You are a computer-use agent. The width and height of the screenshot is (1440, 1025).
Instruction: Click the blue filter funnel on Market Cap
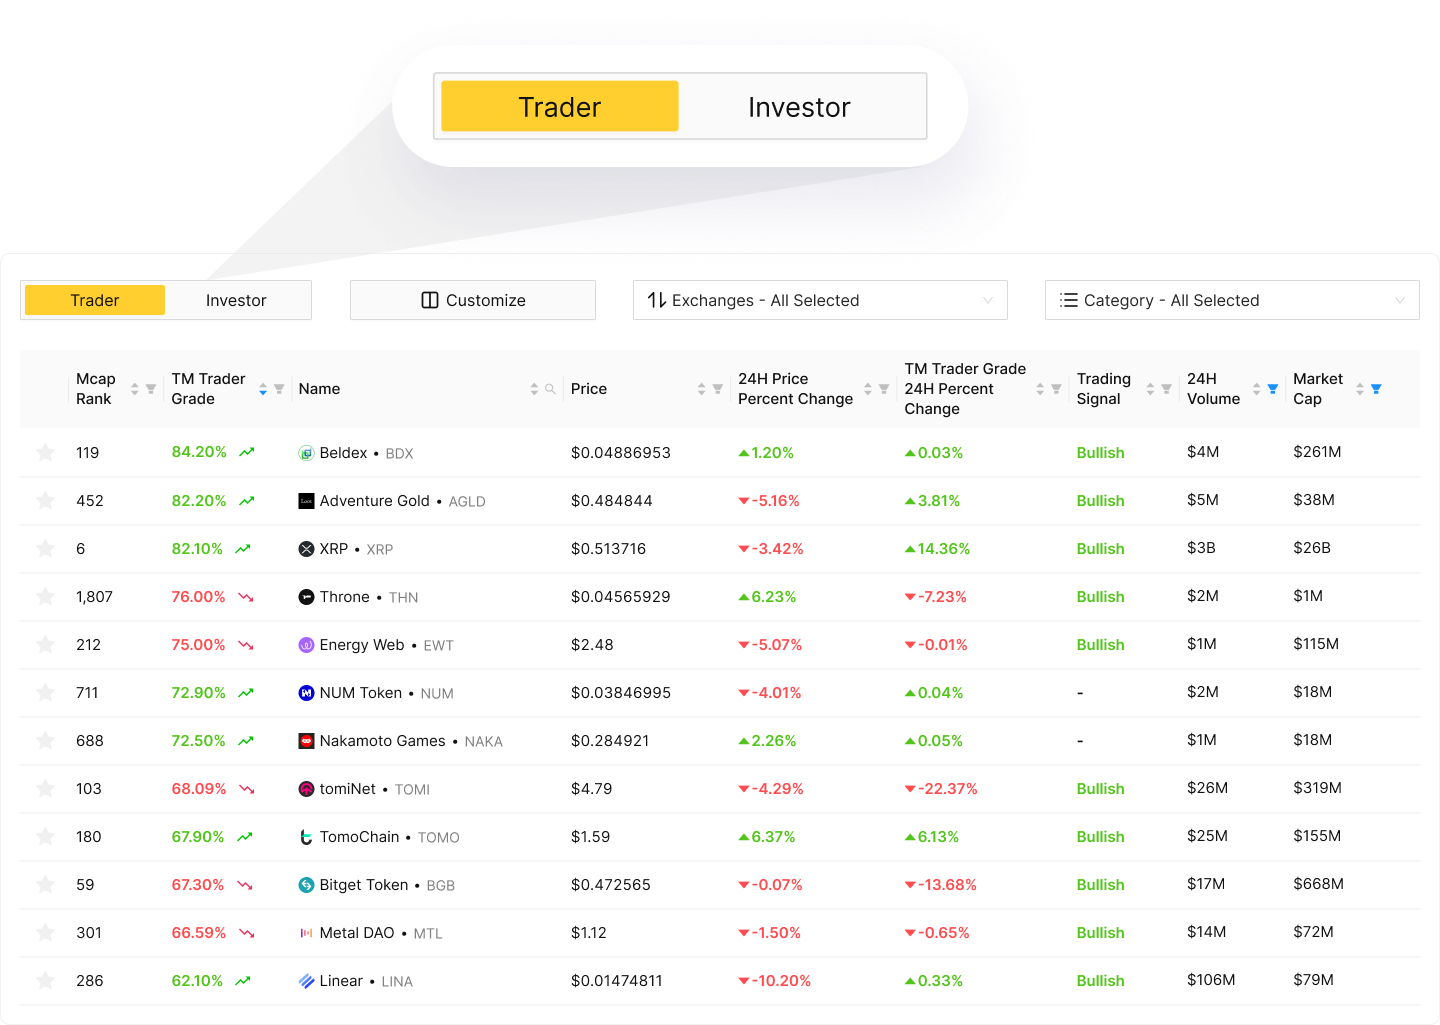click(1377, 389)
